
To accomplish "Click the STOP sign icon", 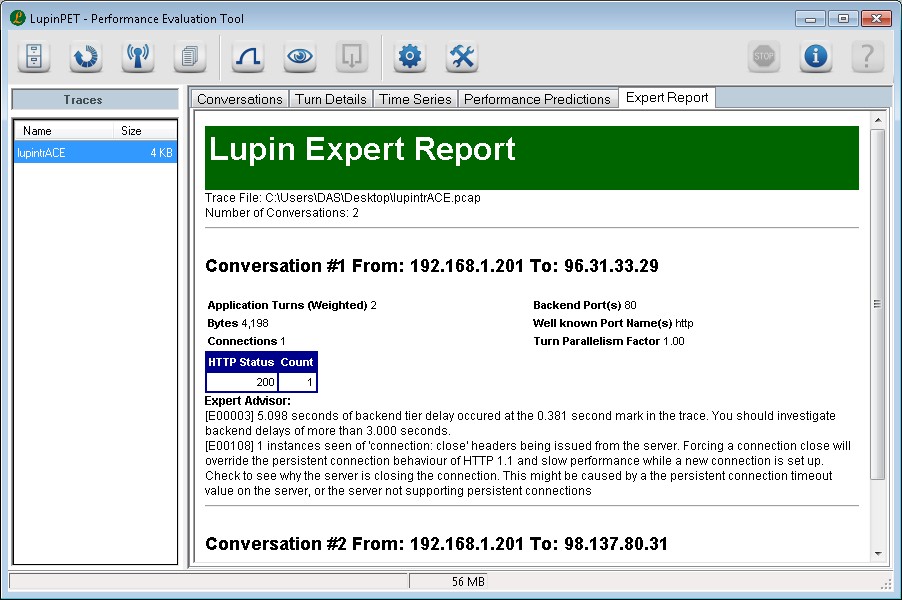I will pos(764,56).
